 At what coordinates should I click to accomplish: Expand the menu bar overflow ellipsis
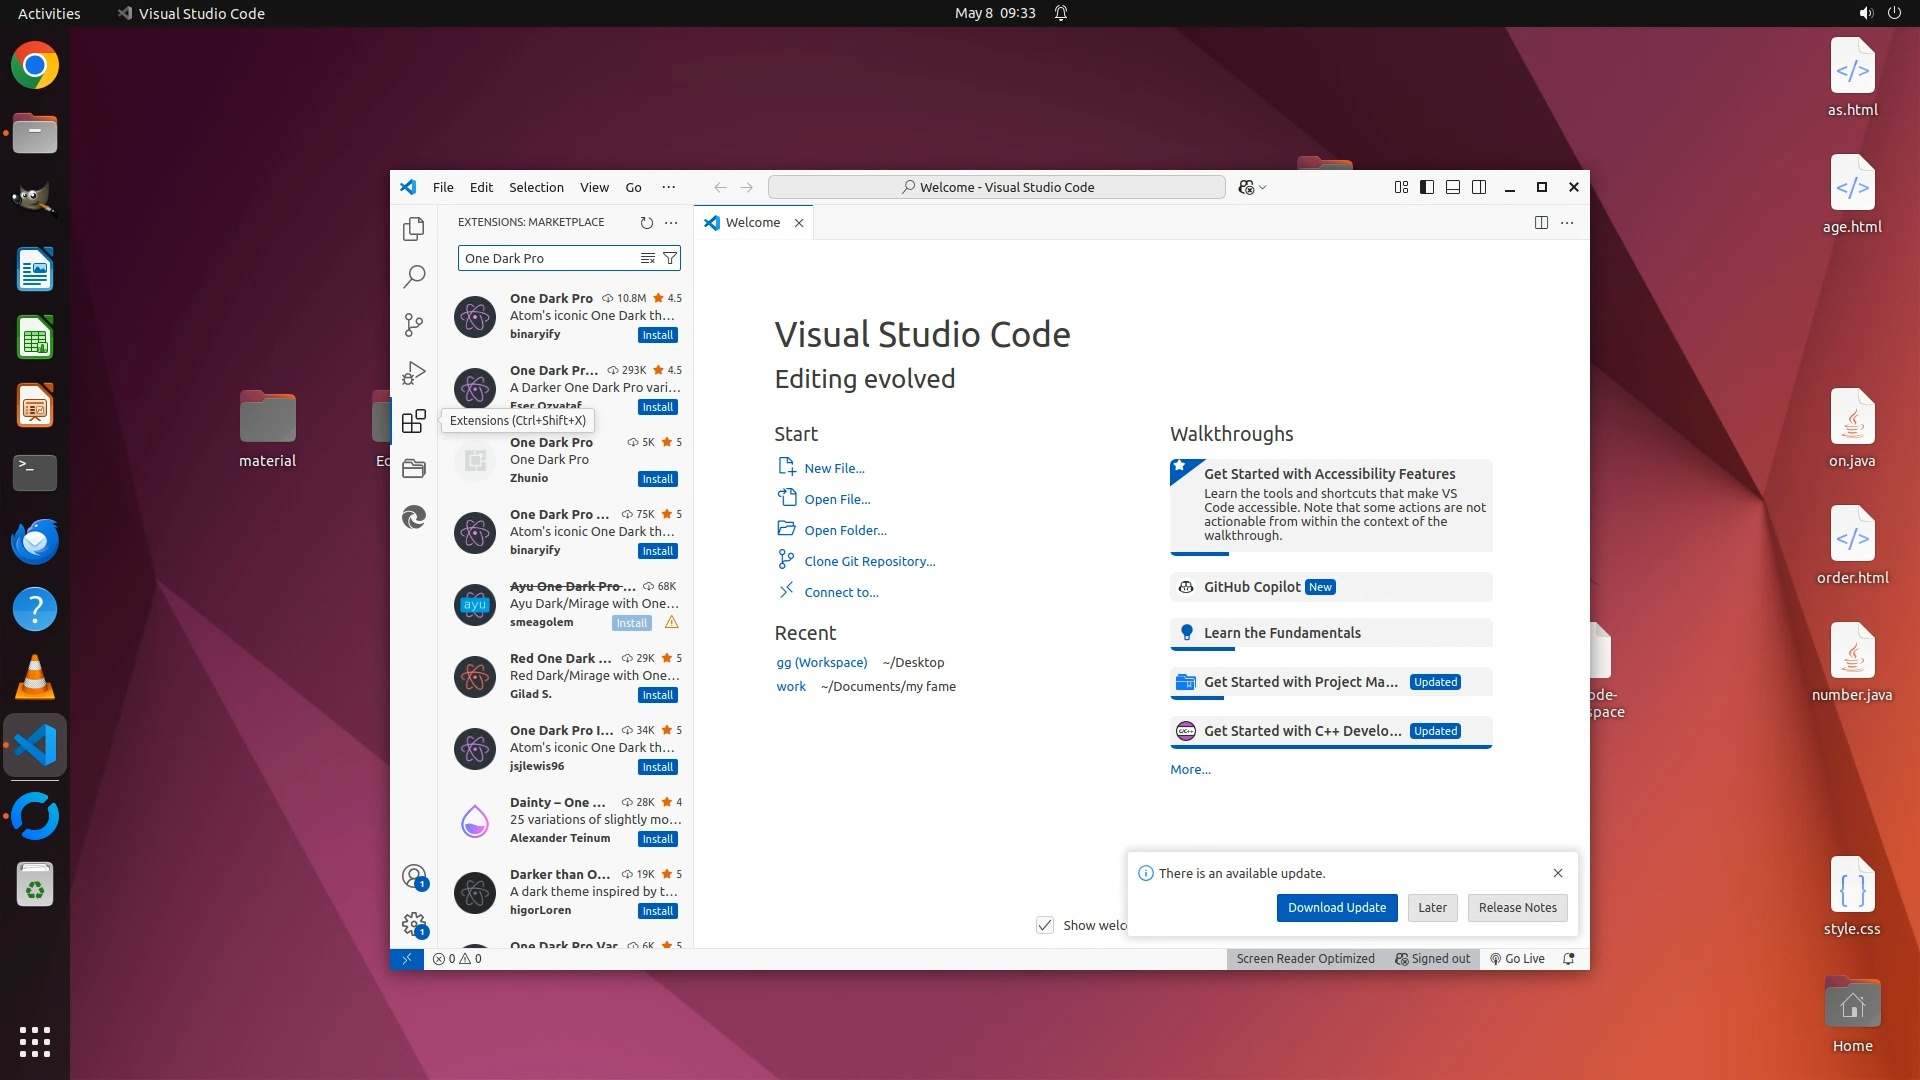668,187
